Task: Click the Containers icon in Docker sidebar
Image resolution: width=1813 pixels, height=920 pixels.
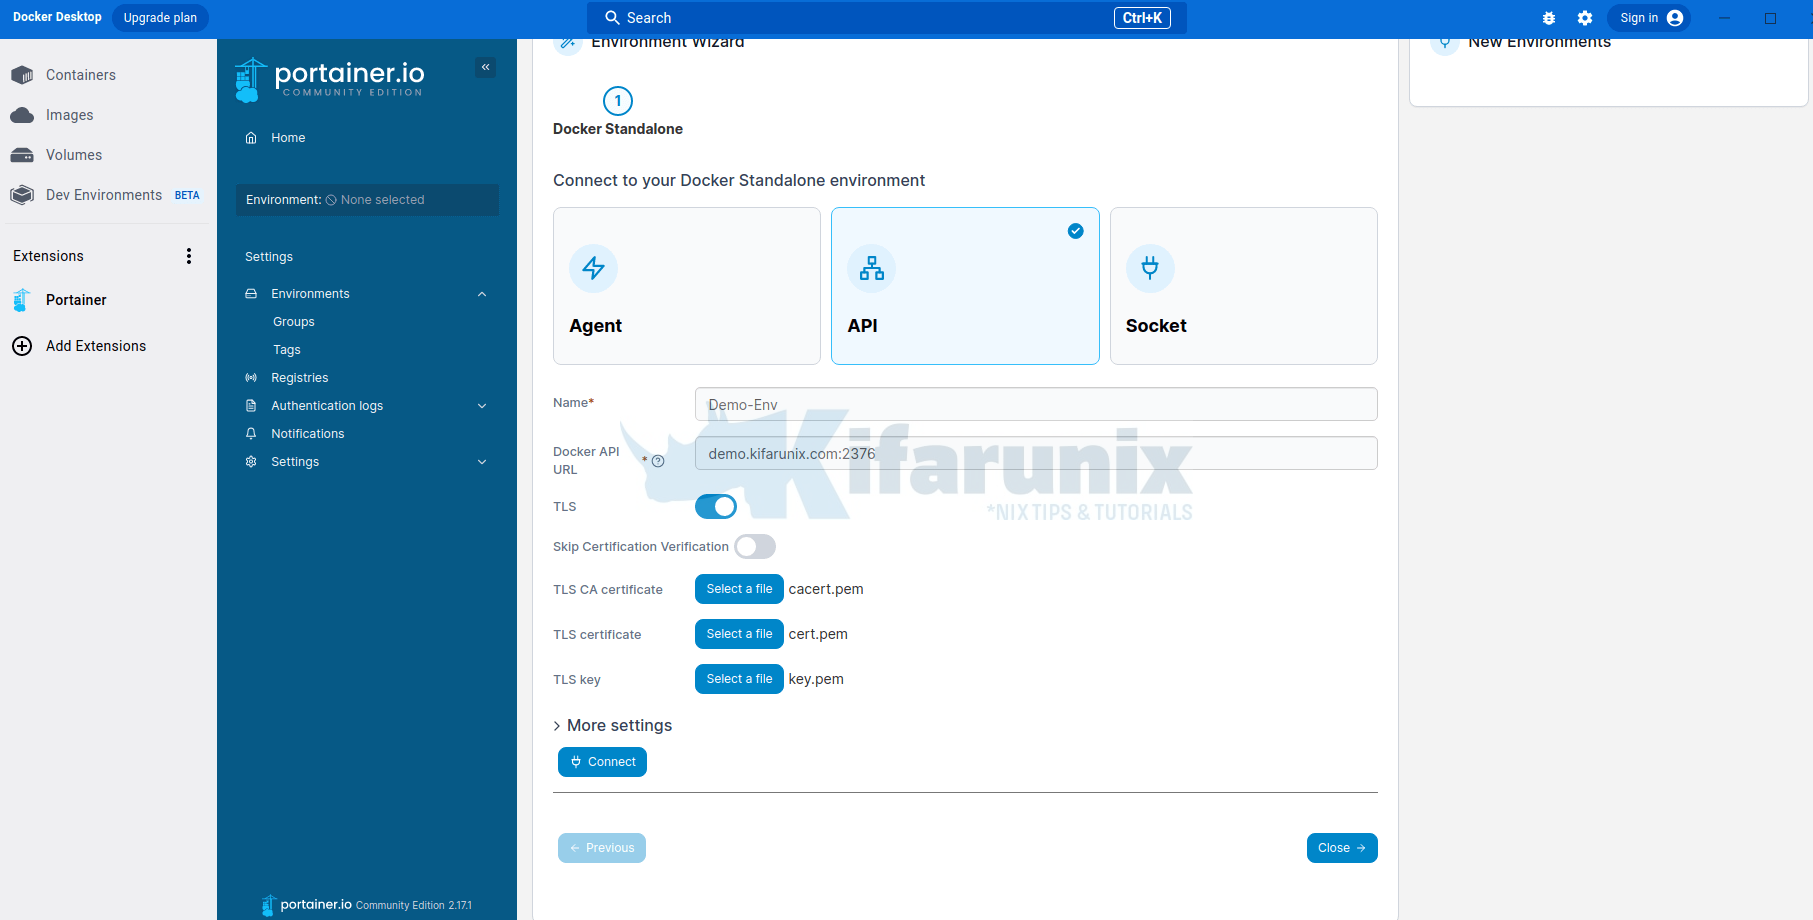Action: pyautogui.click(x=22, y=75)
